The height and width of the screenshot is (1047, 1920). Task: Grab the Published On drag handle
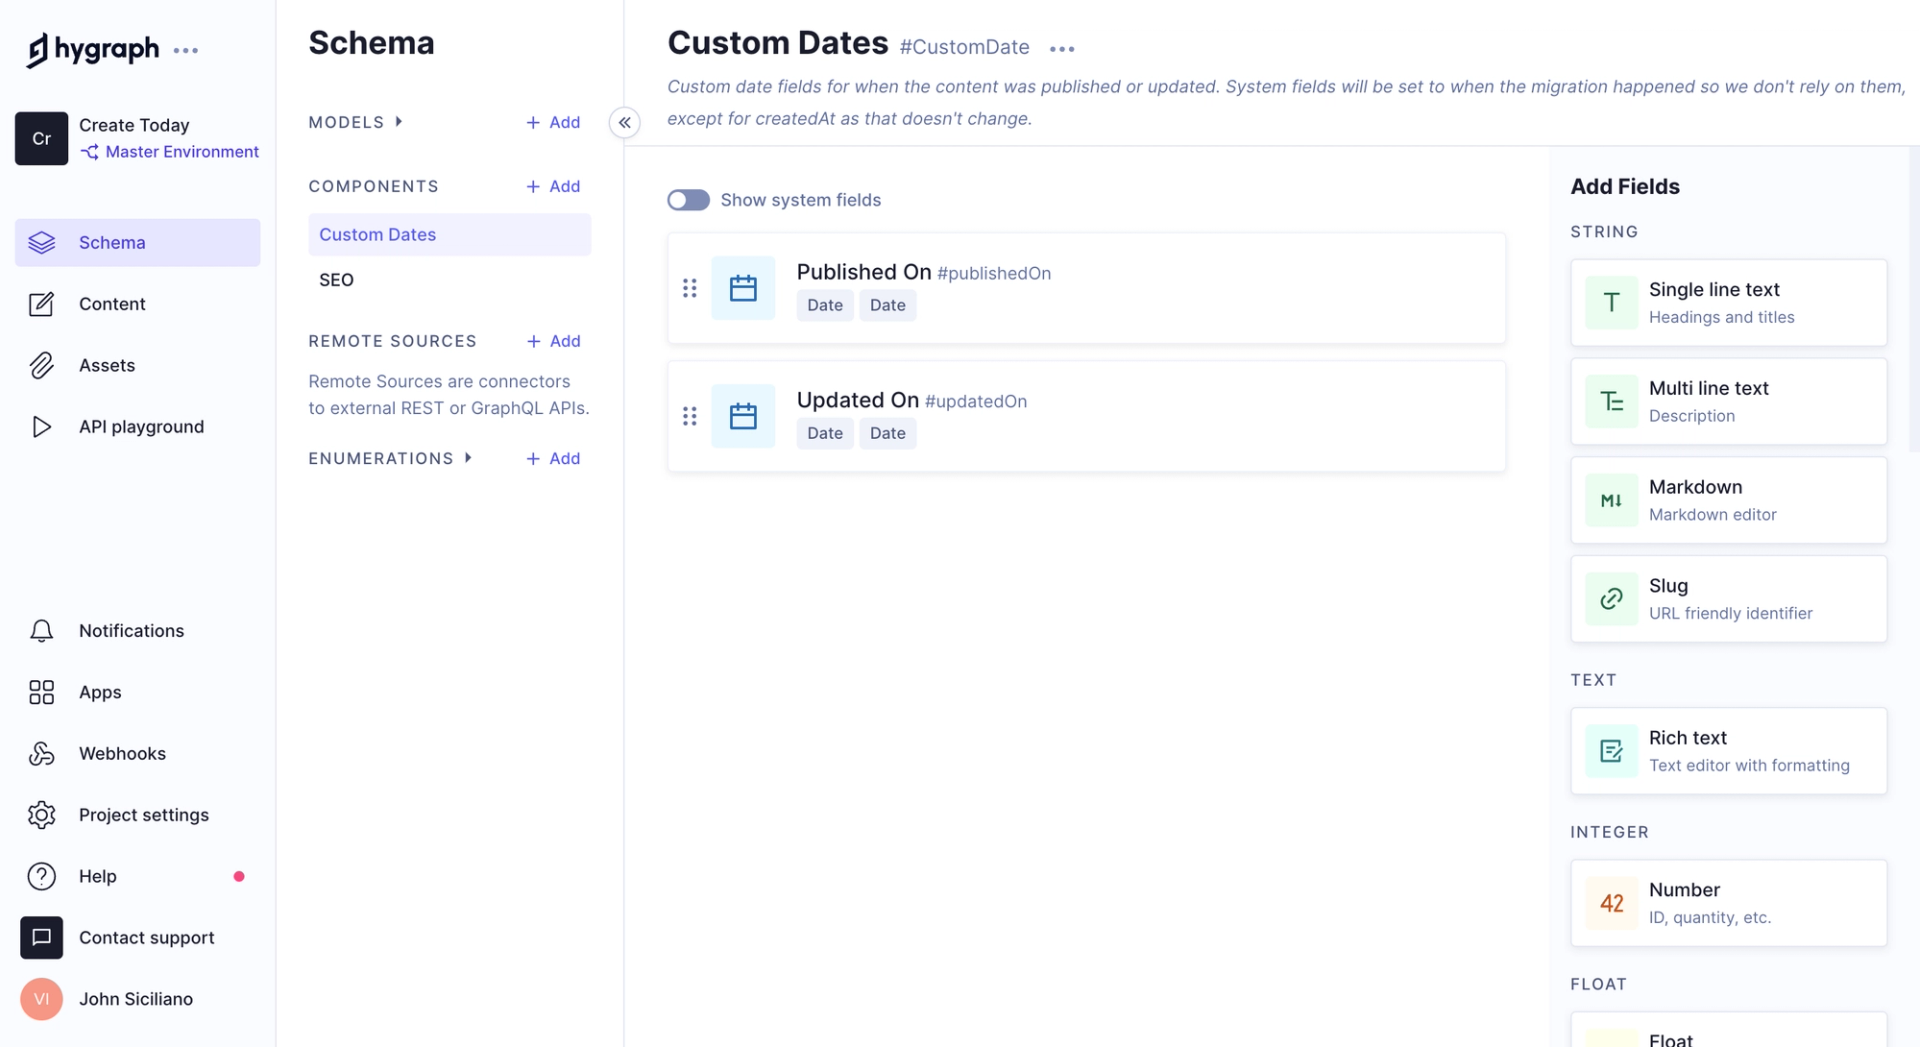pyautogui.click(x=690, y=288)
